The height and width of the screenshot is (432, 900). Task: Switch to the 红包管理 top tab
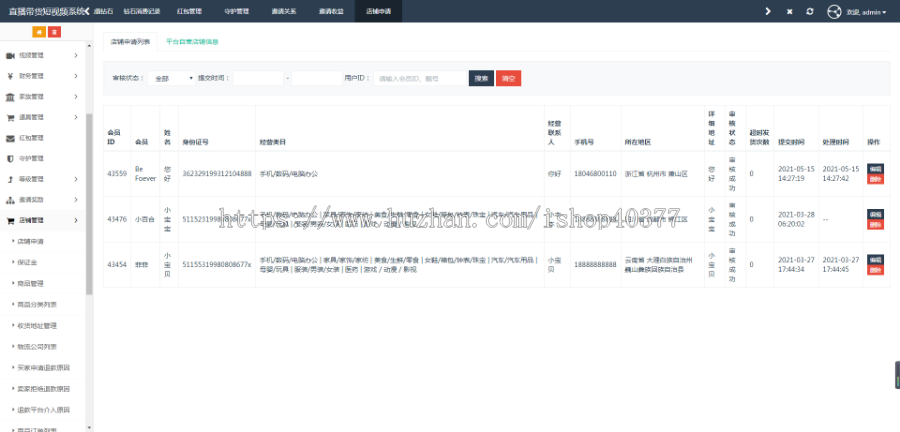coord(189,11)
